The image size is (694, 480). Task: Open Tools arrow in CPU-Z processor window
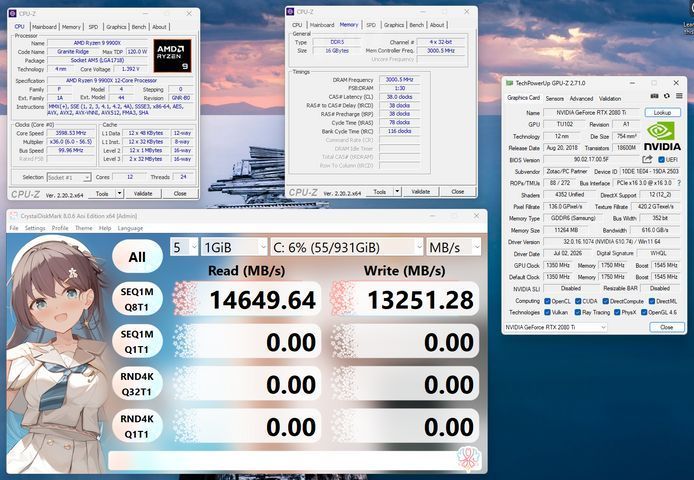click(120, 194)
